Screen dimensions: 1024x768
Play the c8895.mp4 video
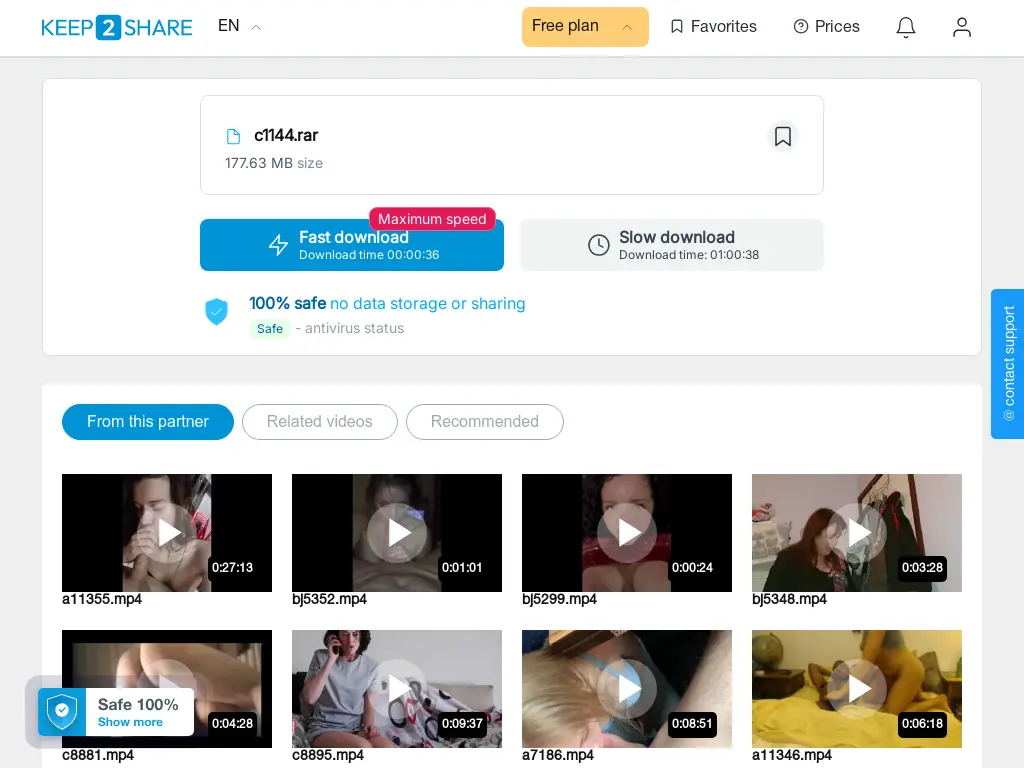coord(397,689)
